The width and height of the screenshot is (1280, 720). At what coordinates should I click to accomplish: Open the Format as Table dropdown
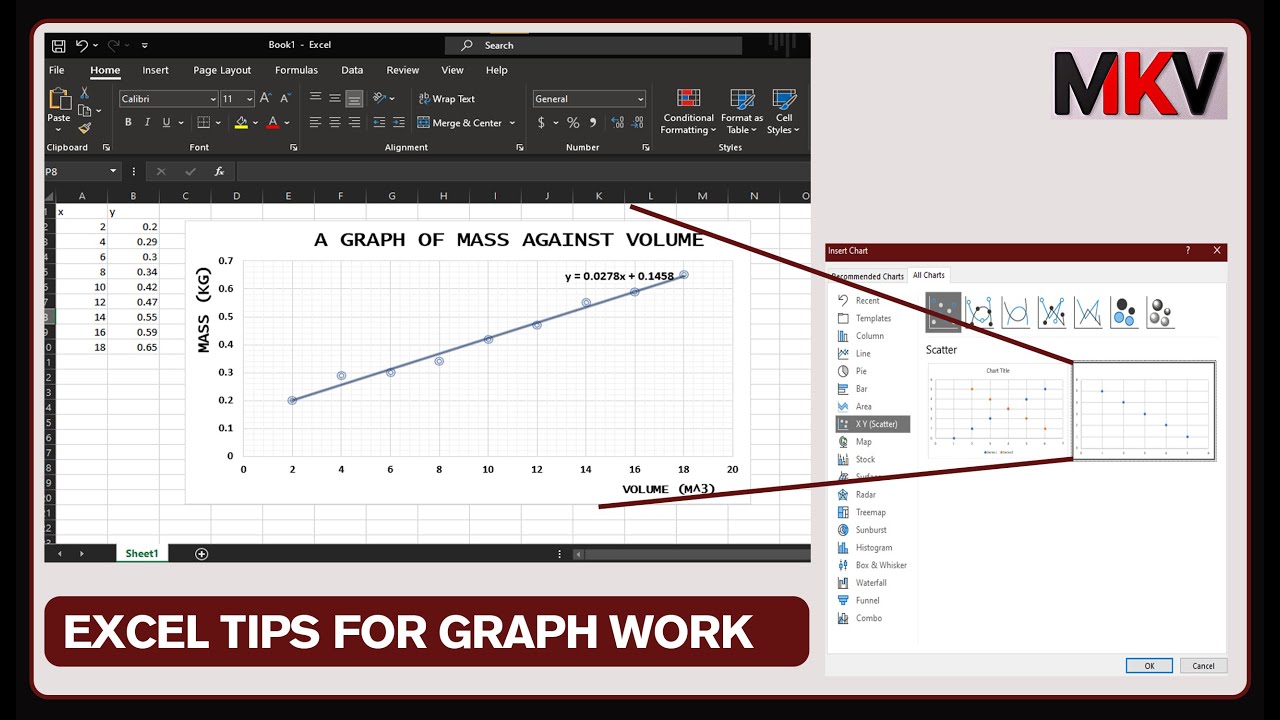pos(742,112)
